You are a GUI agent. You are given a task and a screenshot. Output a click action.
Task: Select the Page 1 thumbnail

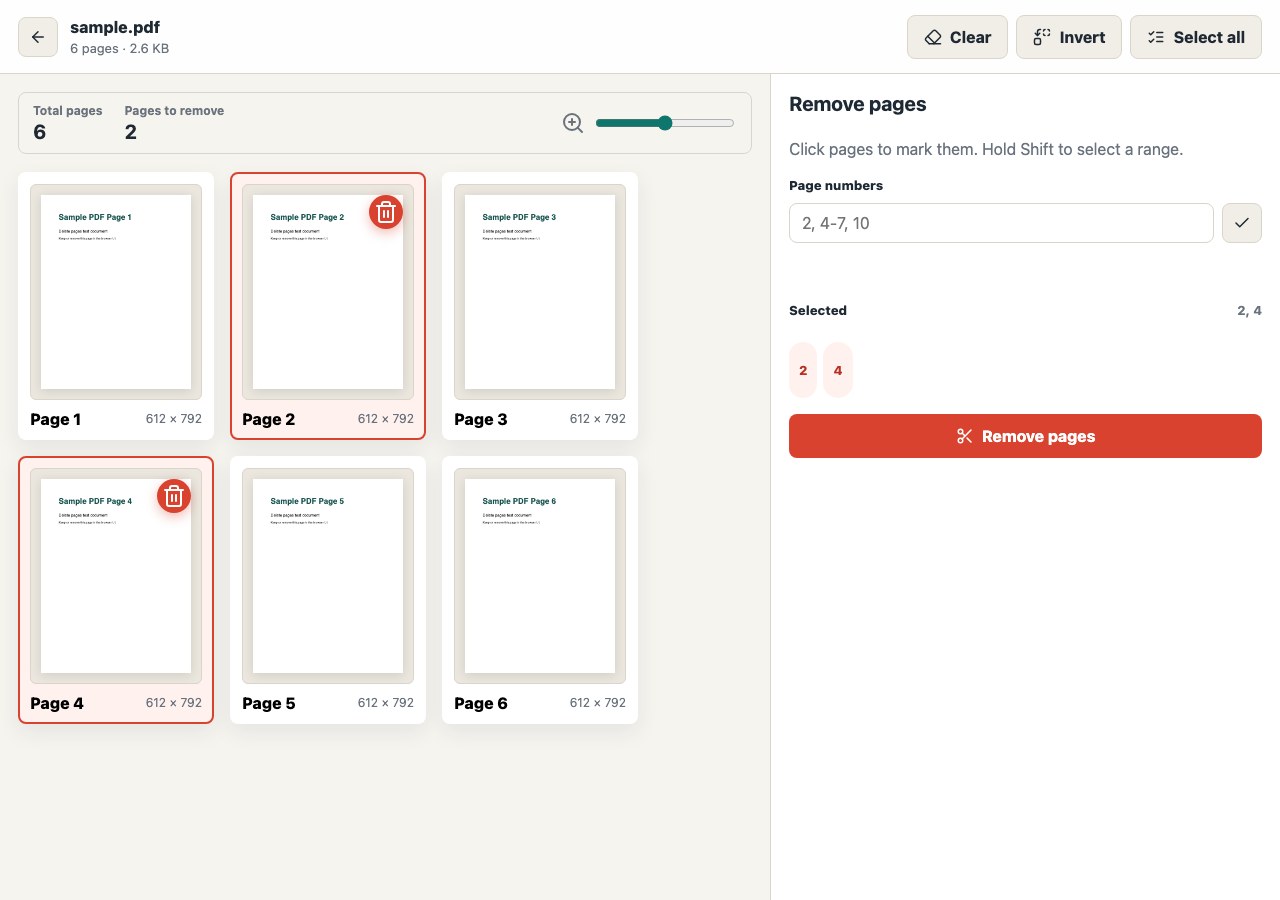pyautogui.click(x=116, y=306)
